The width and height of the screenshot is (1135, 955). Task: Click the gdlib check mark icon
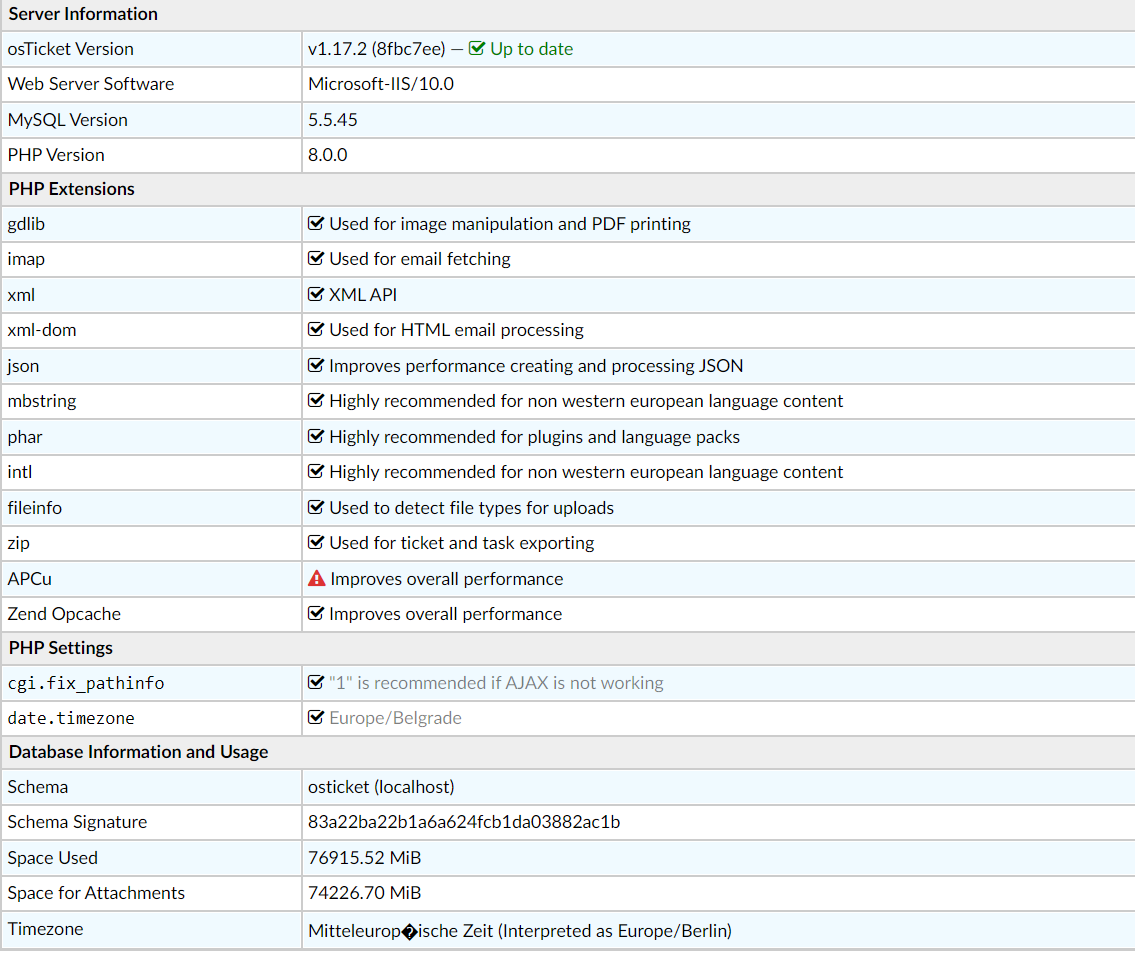[x=316, y=224]
